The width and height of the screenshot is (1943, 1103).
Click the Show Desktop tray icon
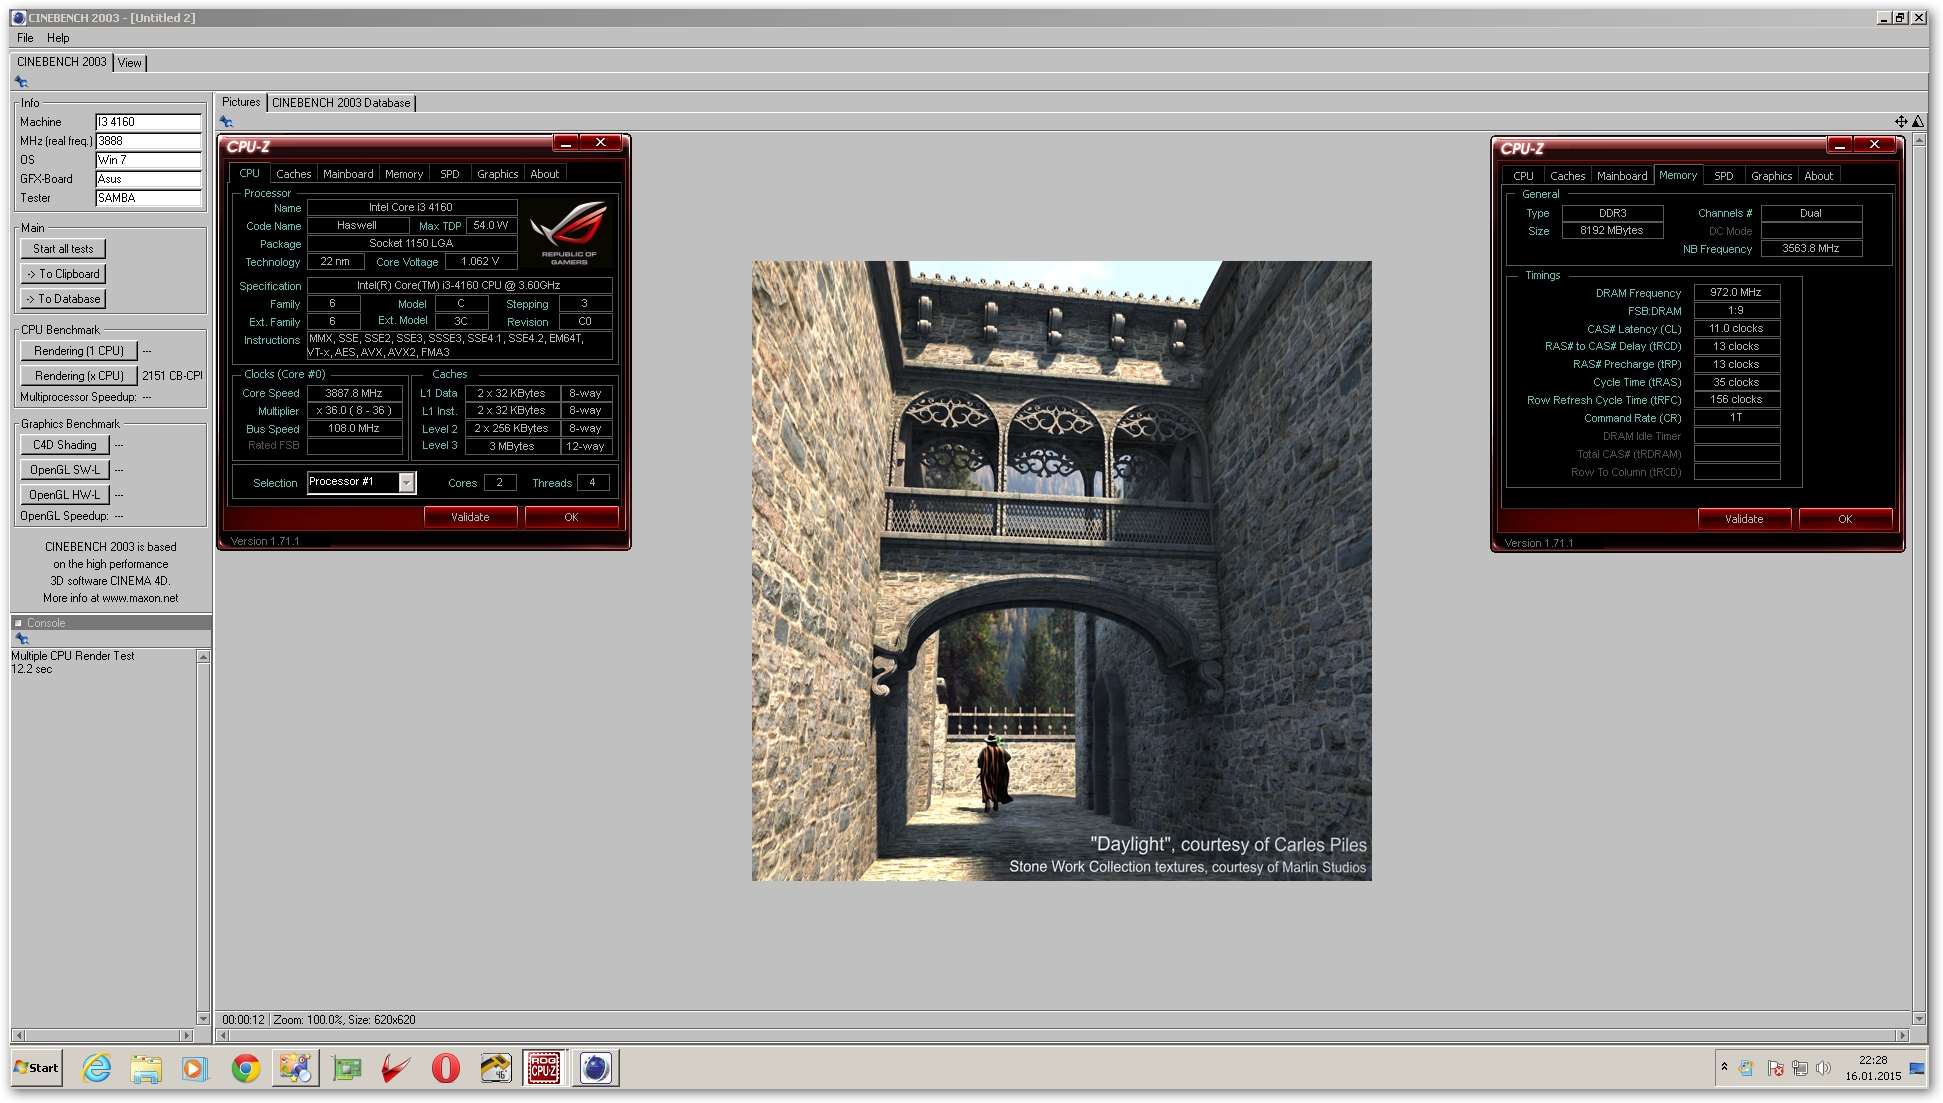1918,1068
